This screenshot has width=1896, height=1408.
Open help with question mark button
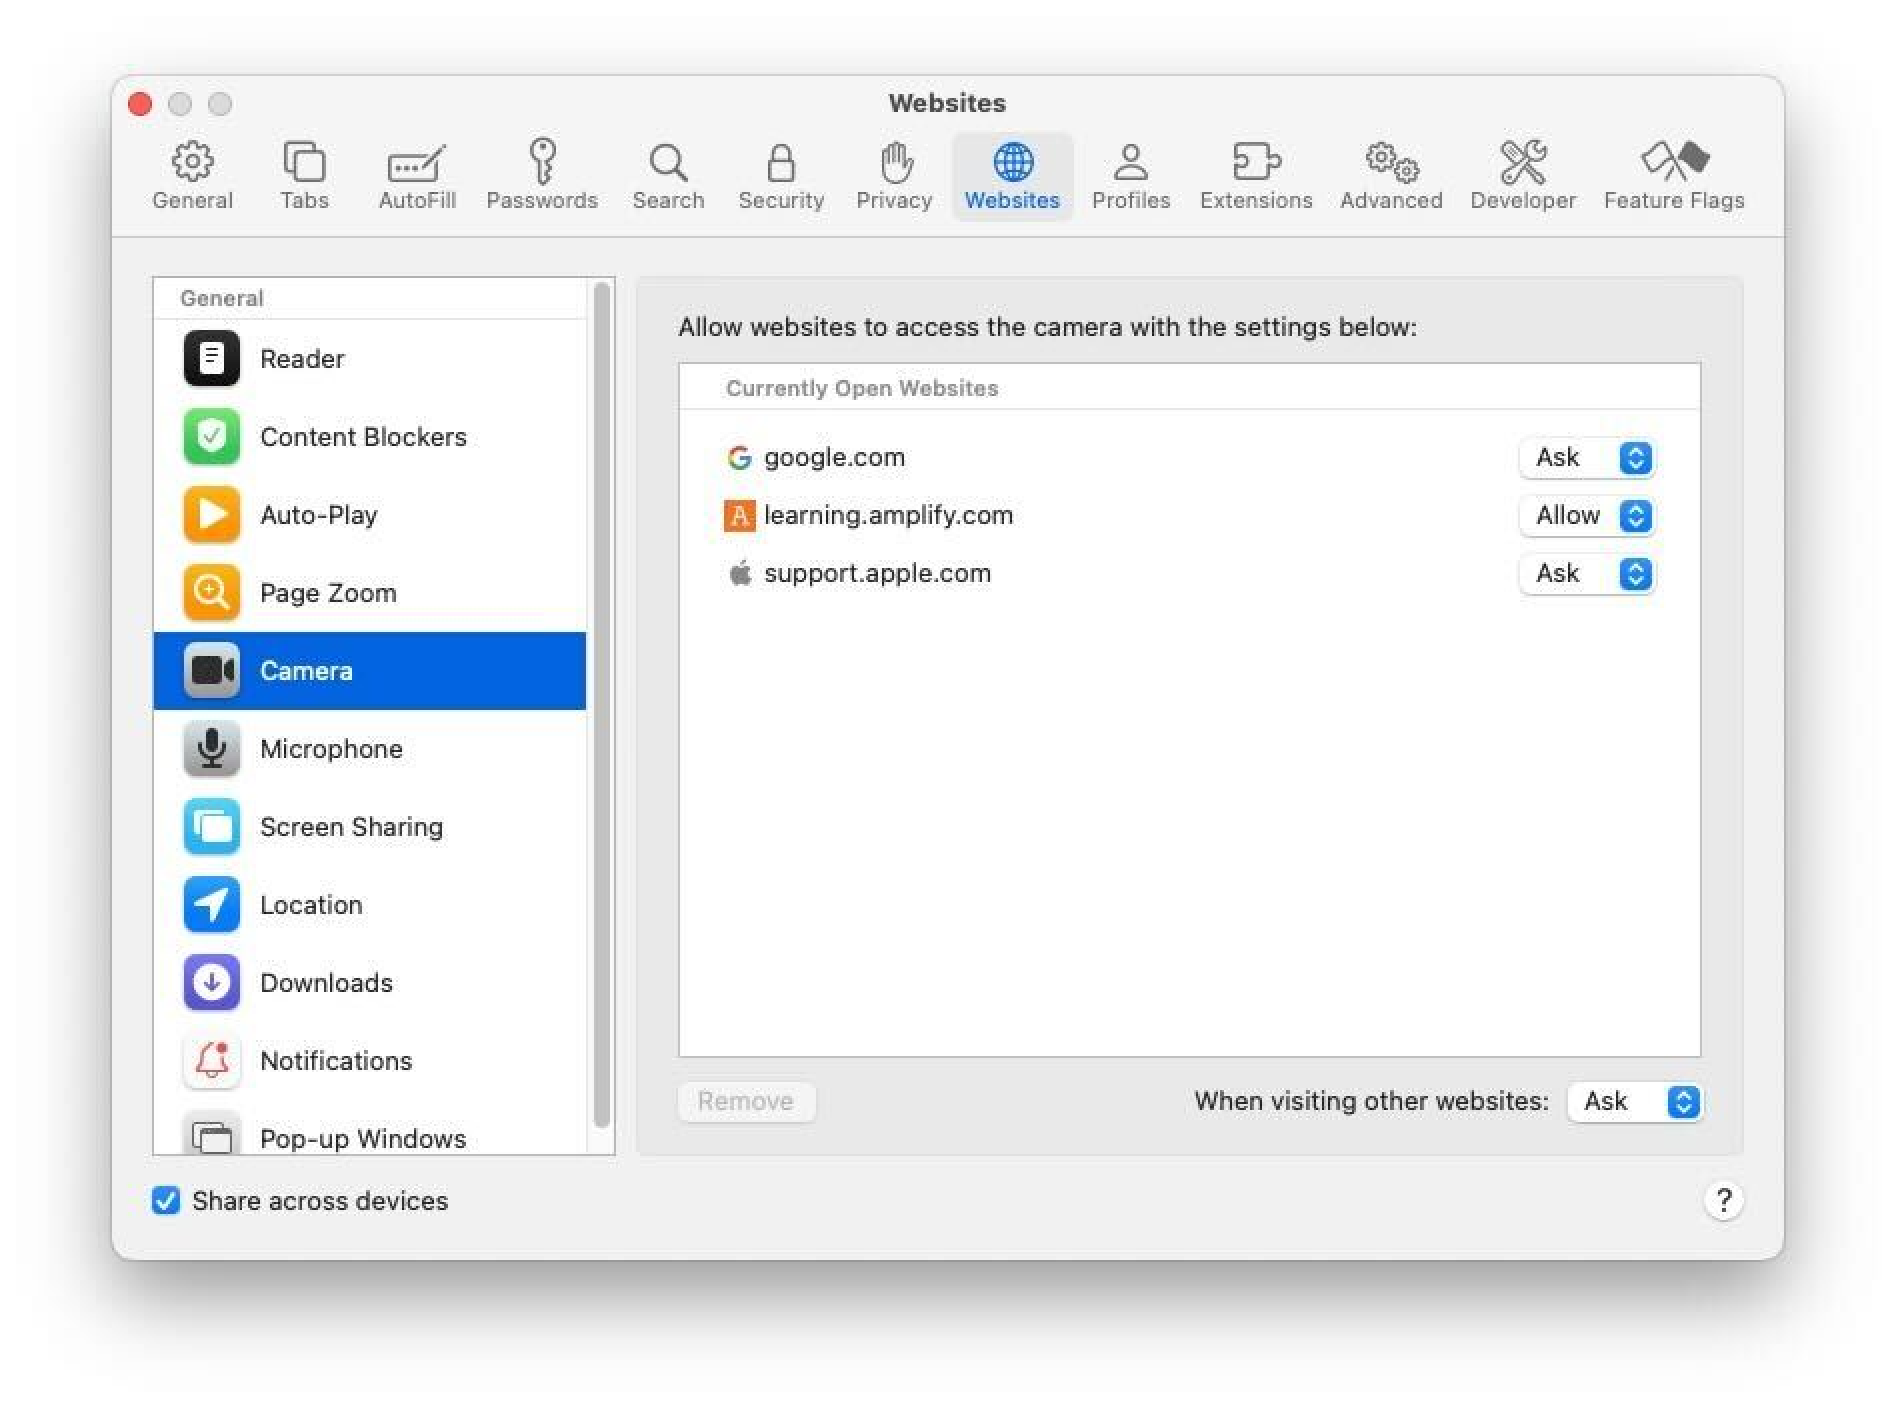pyautogui.click(x=1723, y=1200)
